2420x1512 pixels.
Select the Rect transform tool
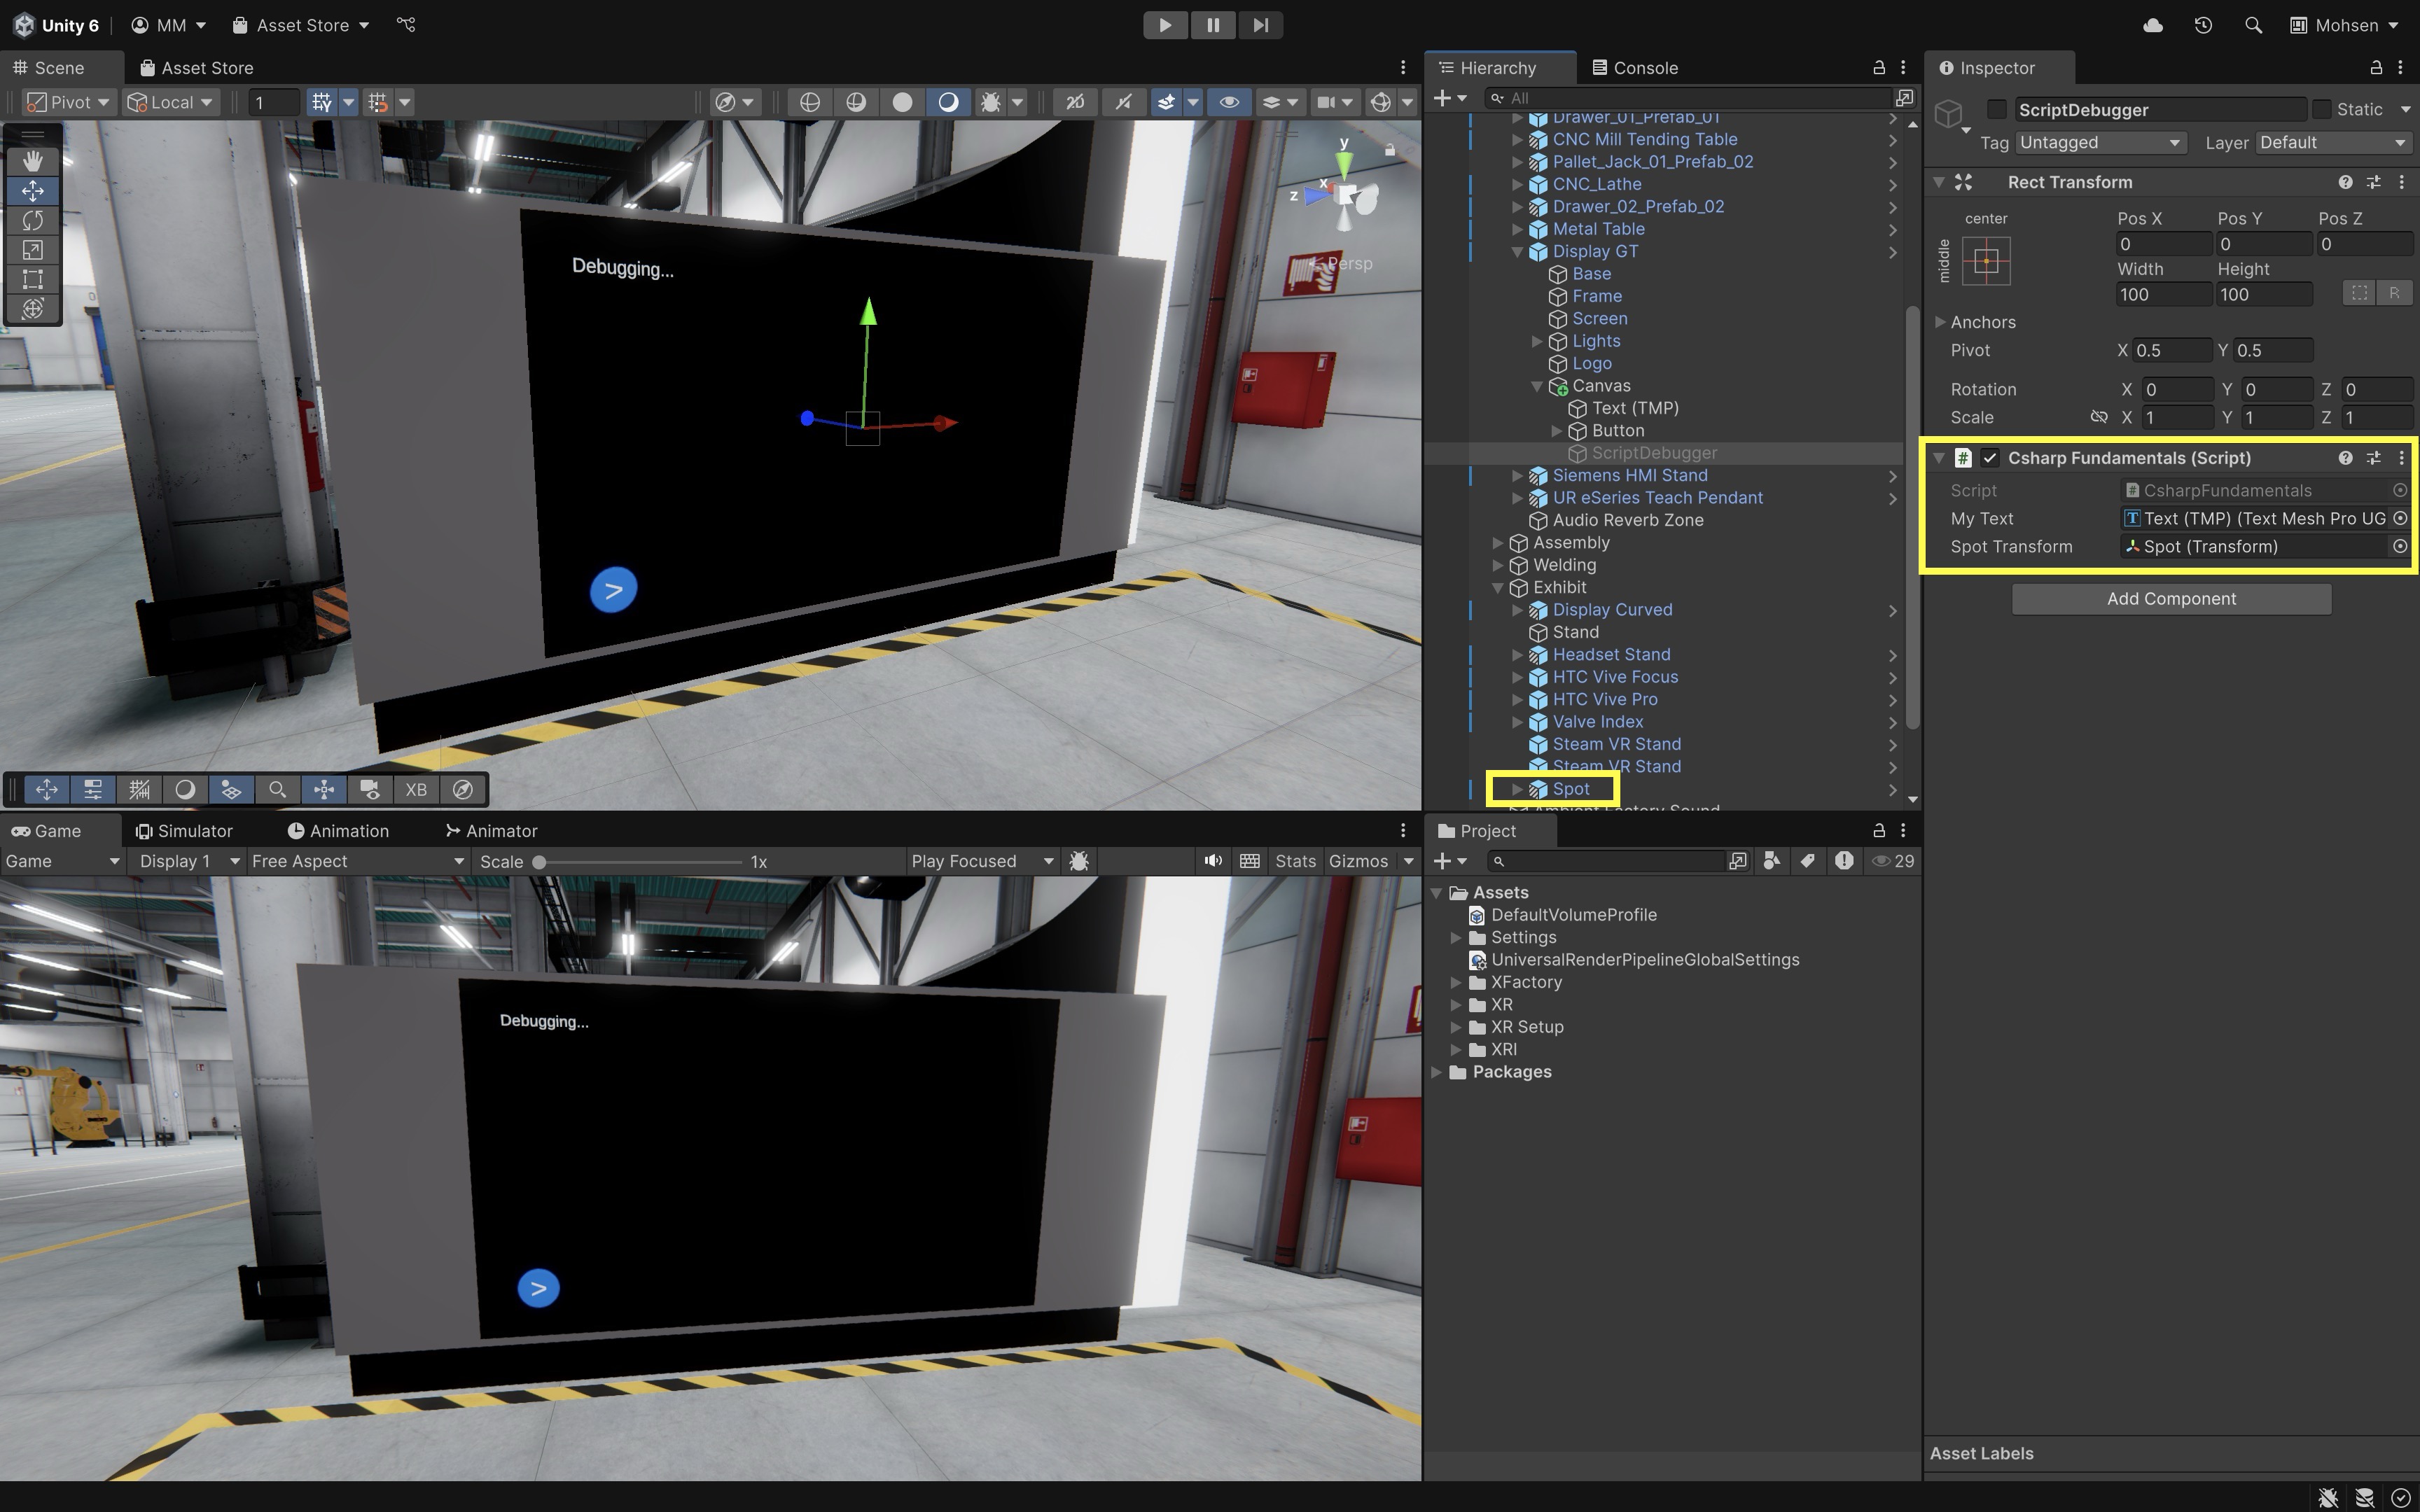coord(32,279)
